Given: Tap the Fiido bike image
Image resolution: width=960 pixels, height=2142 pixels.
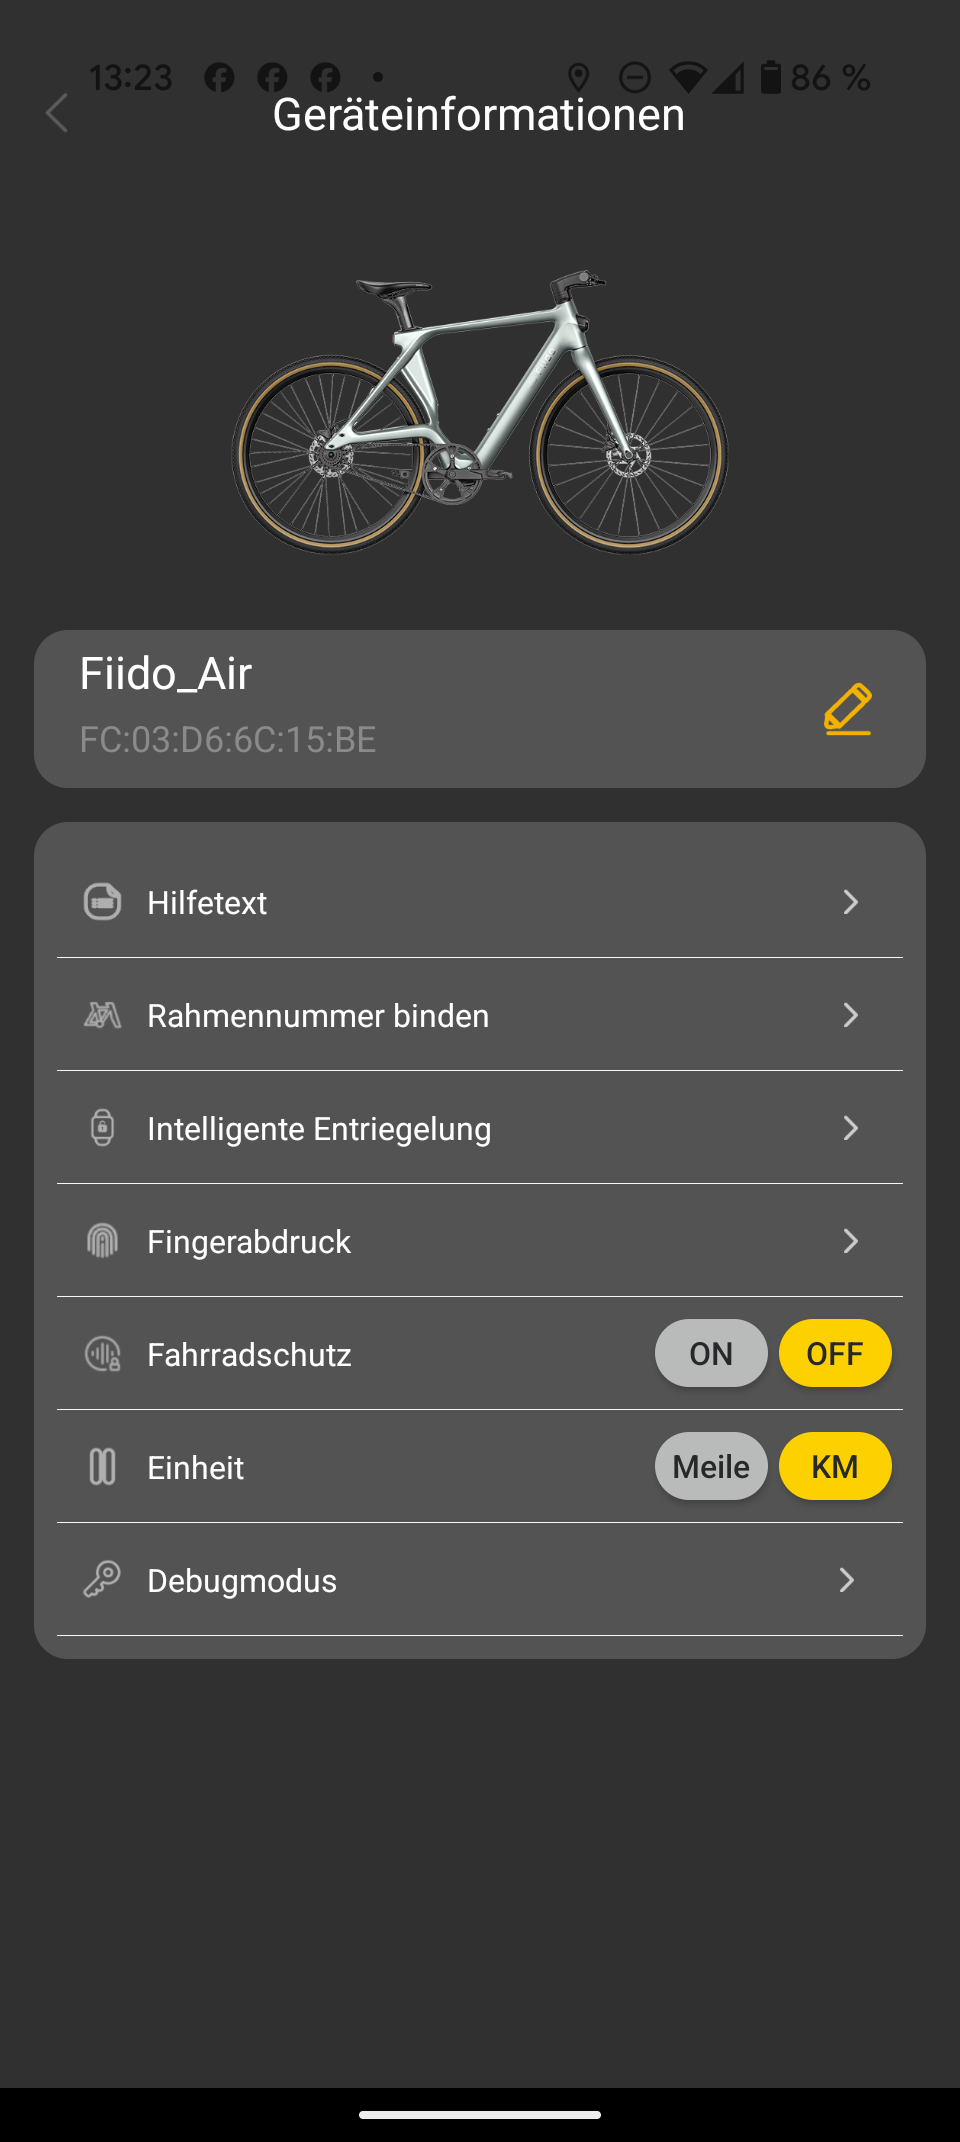Looking at the screenshot, I should [x=480, y=412].
